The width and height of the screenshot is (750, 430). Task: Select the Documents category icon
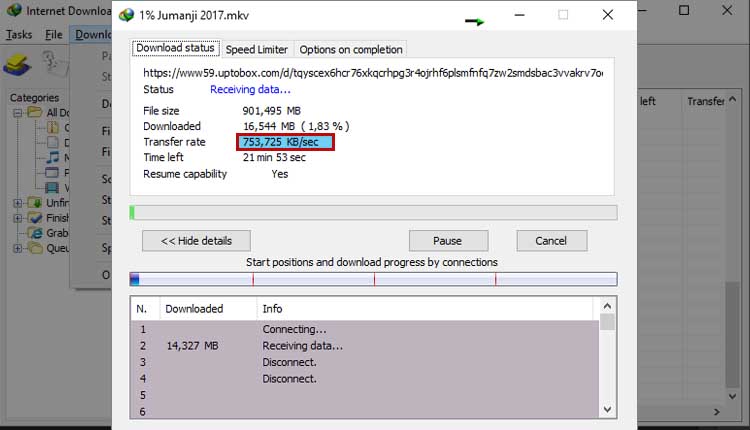point(52,143)
